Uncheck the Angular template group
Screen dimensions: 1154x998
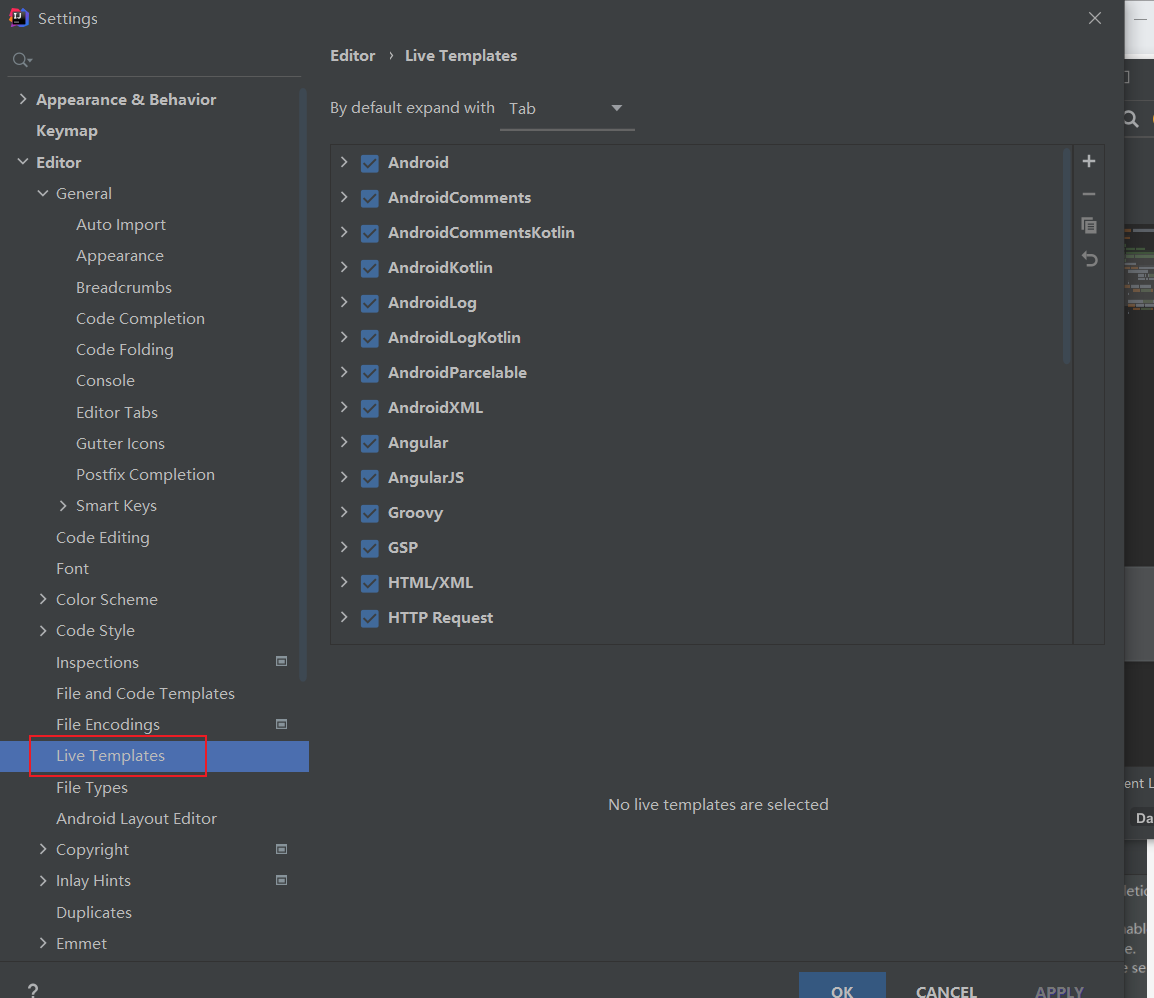pyautogui.click(x=369, y=443)
